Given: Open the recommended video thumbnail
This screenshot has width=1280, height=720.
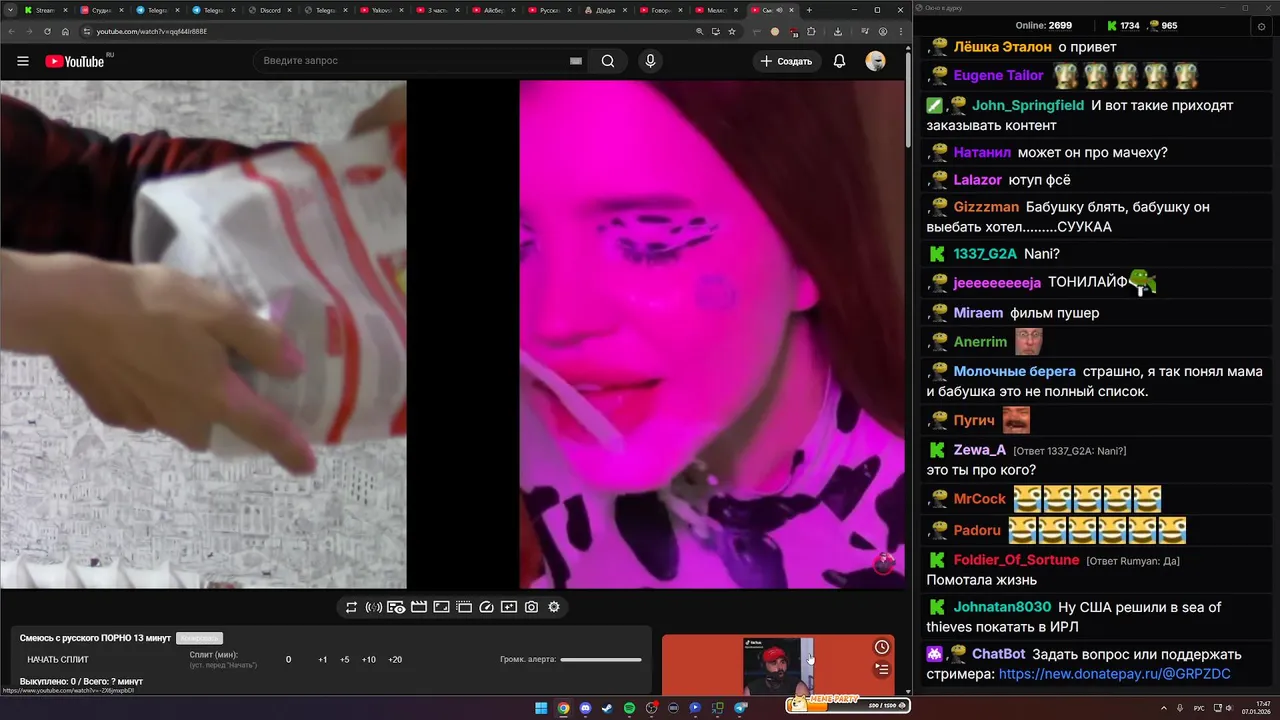Looking at the screenshot, I should pyautogui.click(x=778, y=665).
